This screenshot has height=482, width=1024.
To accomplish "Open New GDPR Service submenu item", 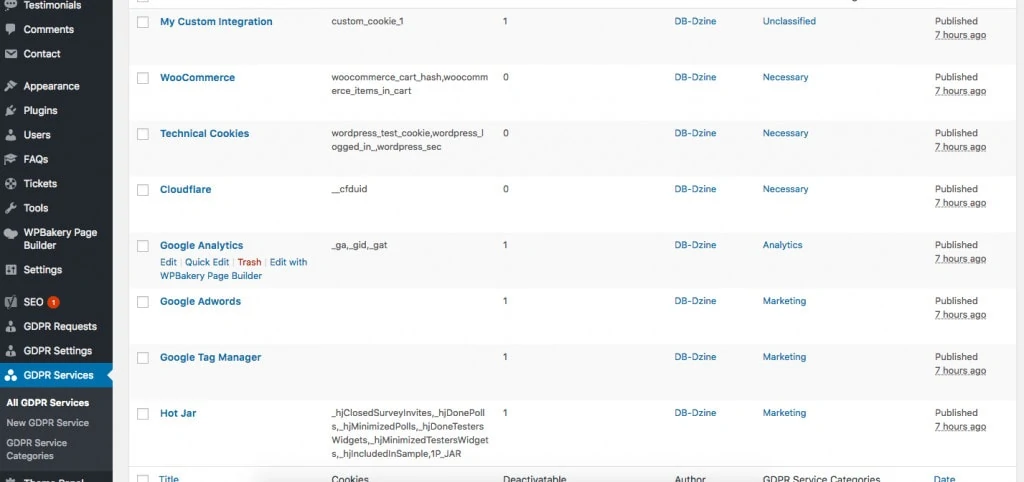I will point(48,423).
